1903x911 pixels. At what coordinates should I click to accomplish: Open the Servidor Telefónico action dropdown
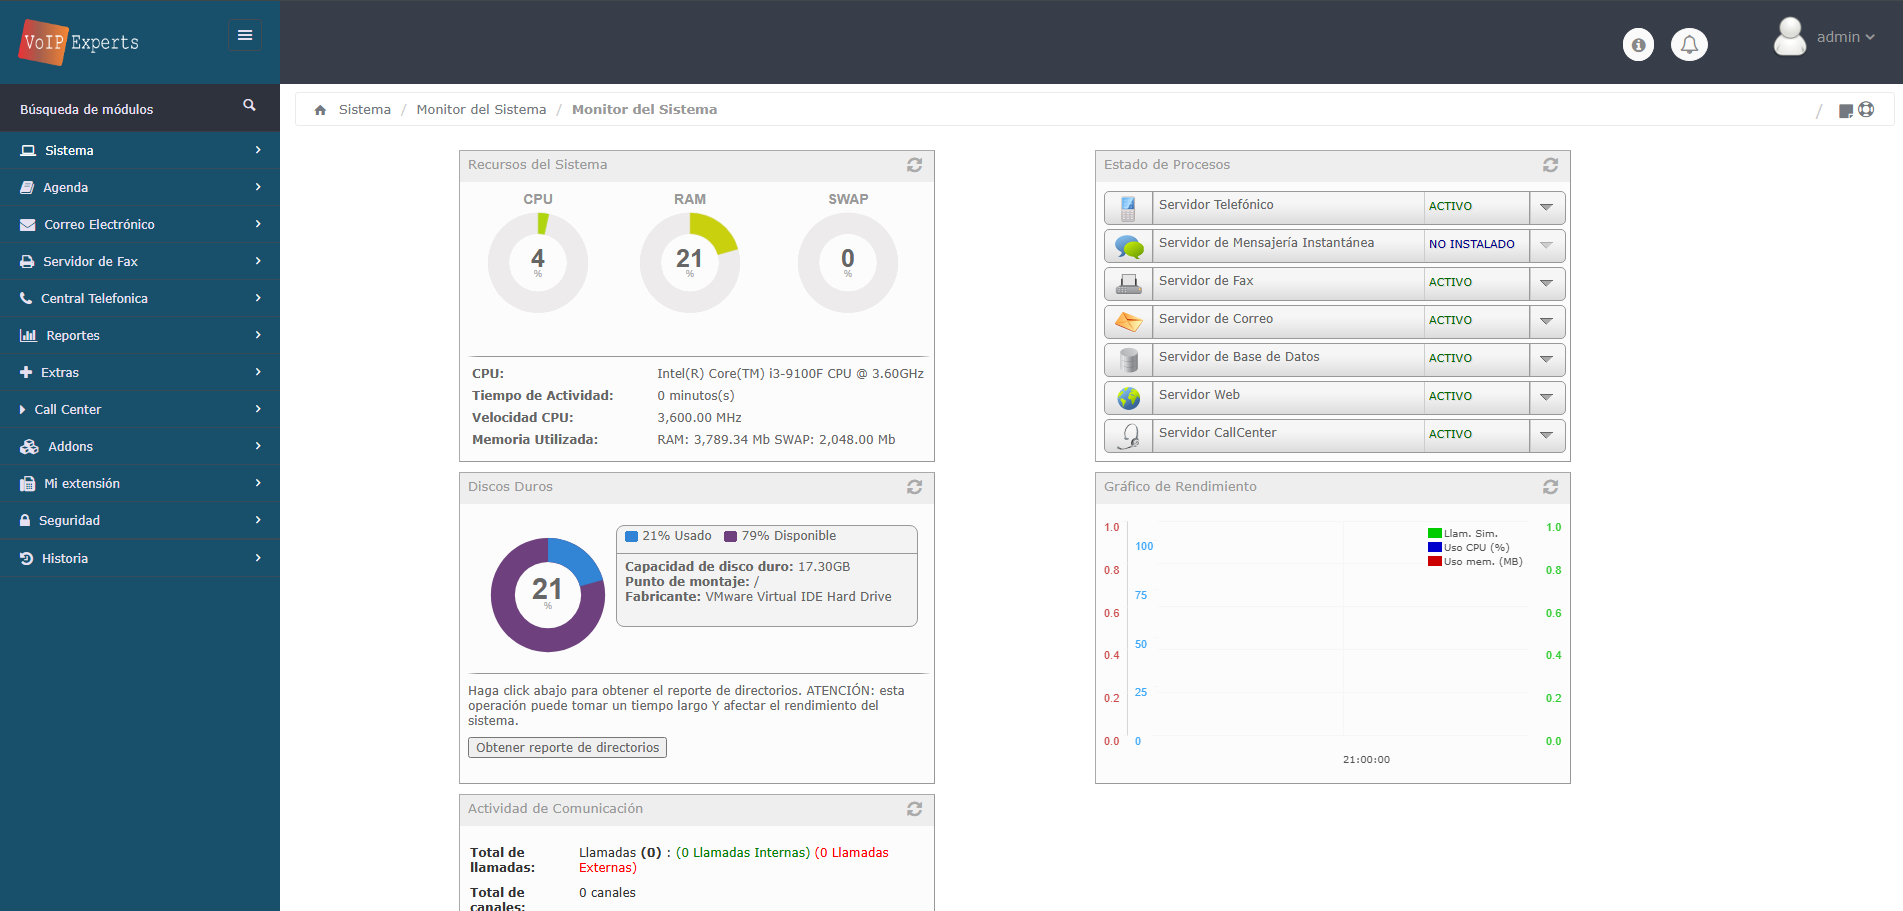[1546, 207]
